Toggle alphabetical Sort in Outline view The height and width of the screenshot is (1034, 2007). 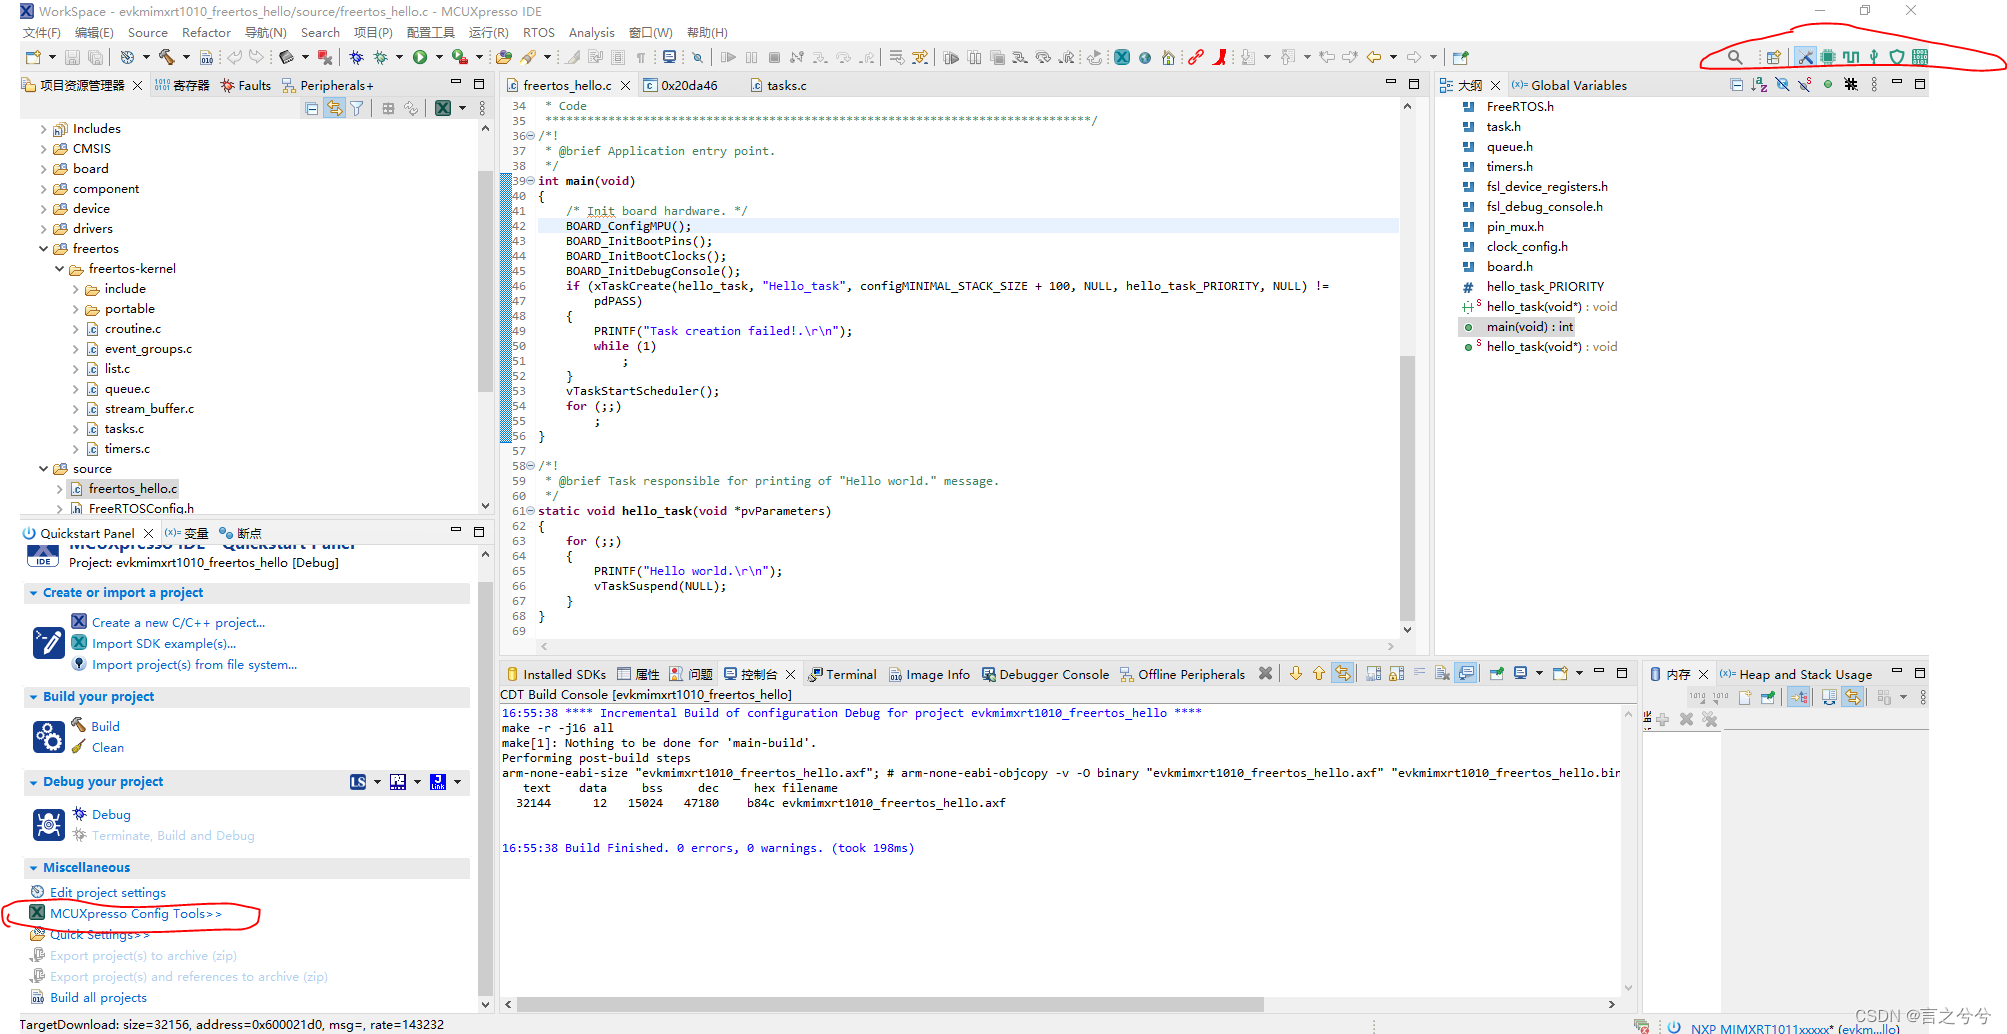tap(1759, 85)
